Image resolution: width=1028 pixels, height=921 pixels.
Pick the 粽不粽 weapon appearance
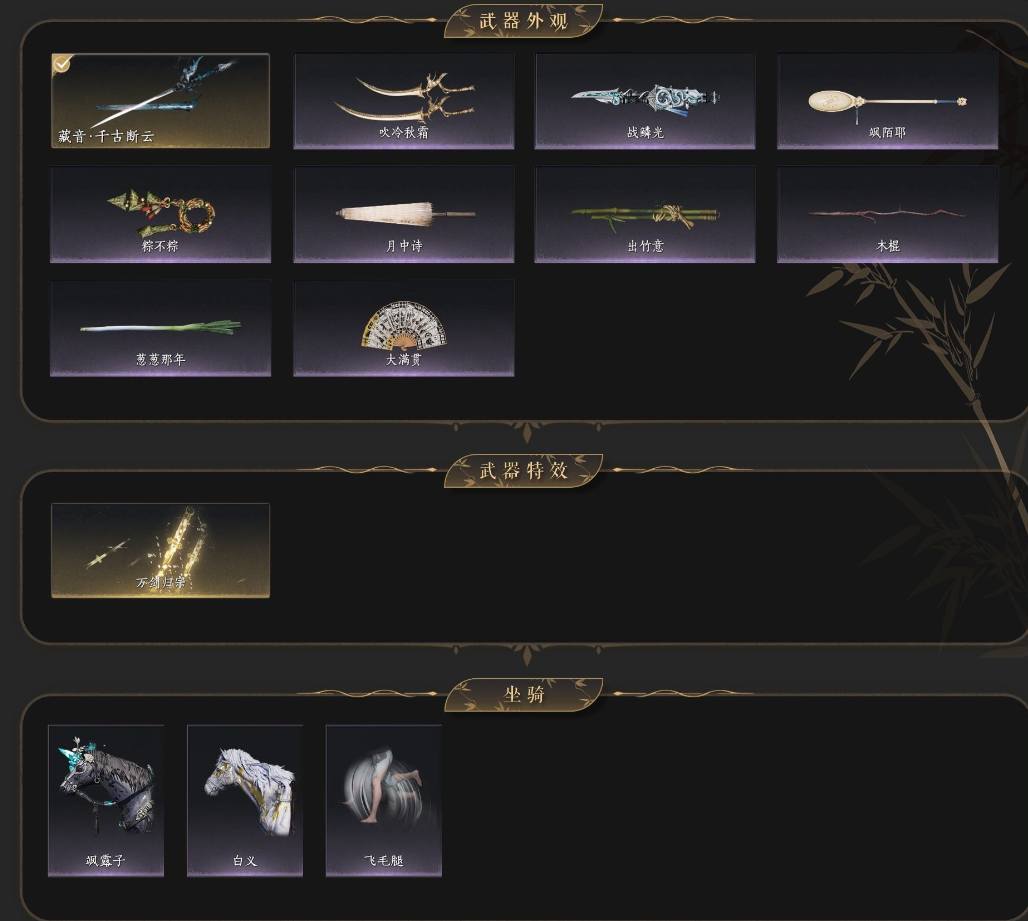tap(161, 214)
